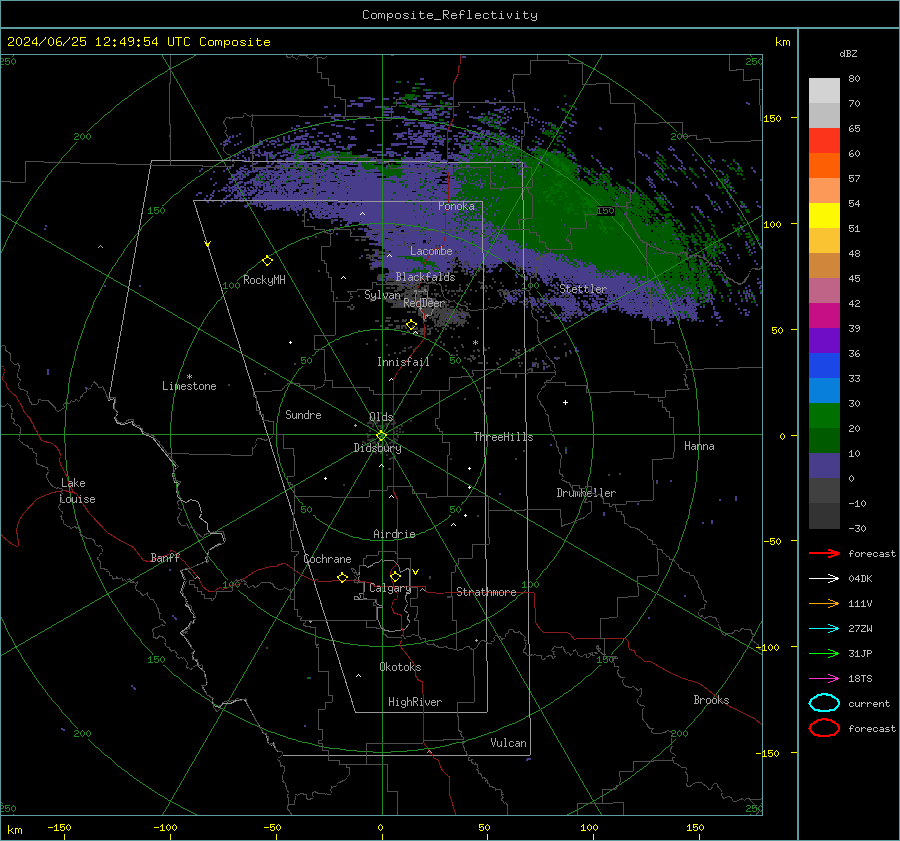Click the ThreeHills label
Image resolution: width=900 pixels, height=841 pixels.
point(503,437)
